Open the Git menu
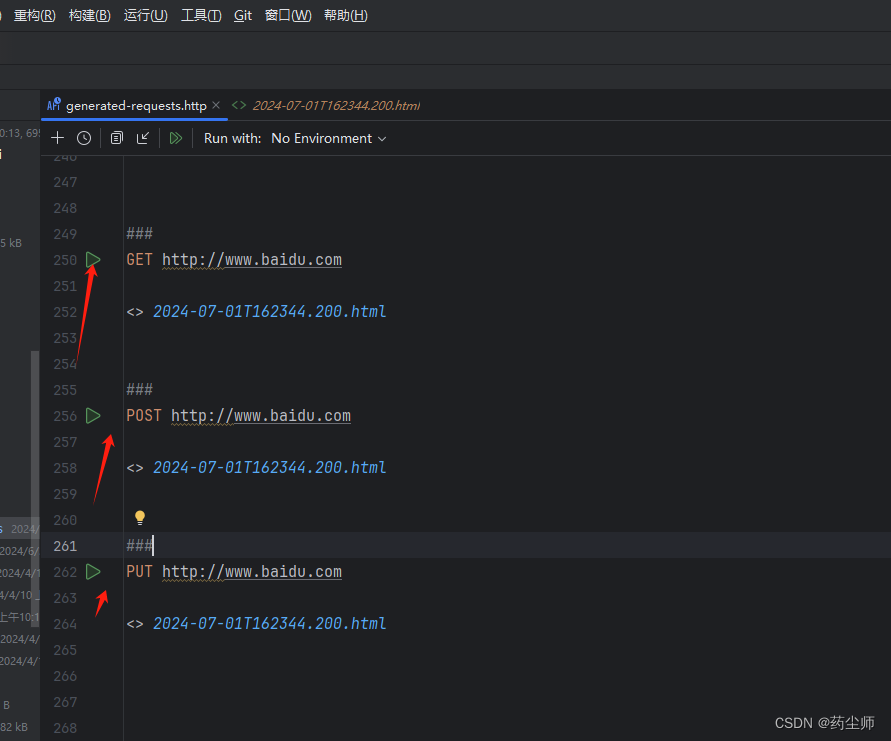The width and height of the screenshot is (891, 741). (x=242, y=16)
